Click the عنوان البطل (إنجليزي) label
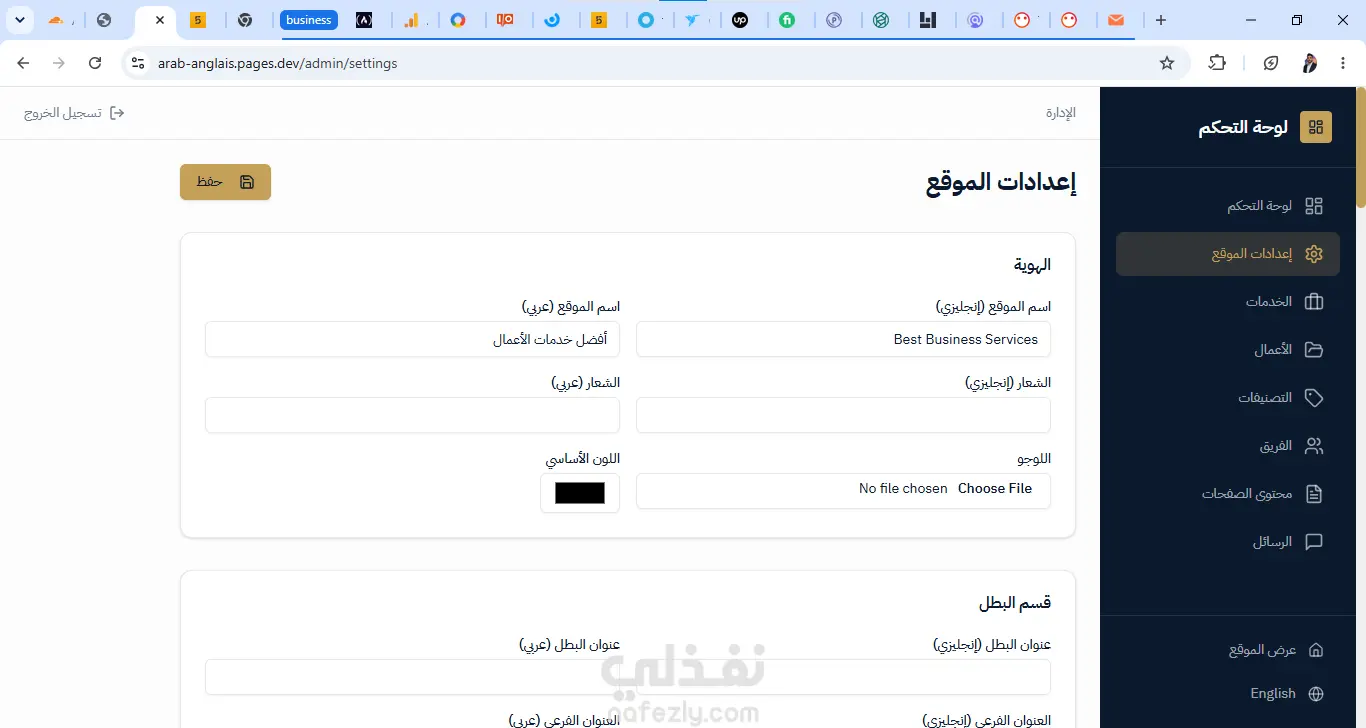Image resolution: width=1366 pixels, height=728 pixels. (x=992, y=645)
